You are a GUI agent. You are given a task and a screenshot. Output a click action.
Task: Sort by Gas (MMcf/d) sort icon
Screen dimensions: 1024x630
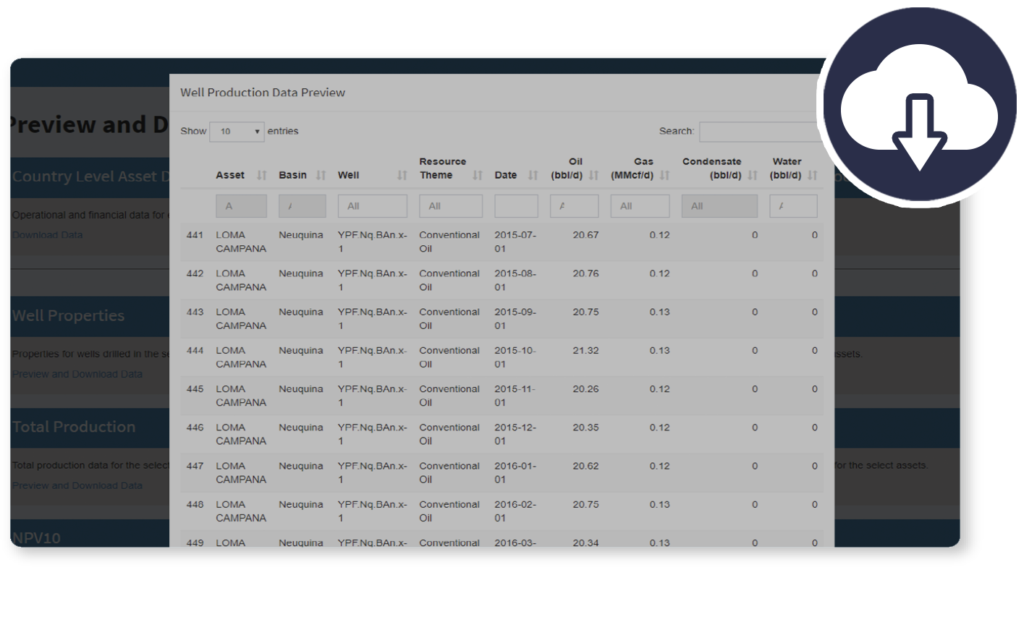(664, 176)
